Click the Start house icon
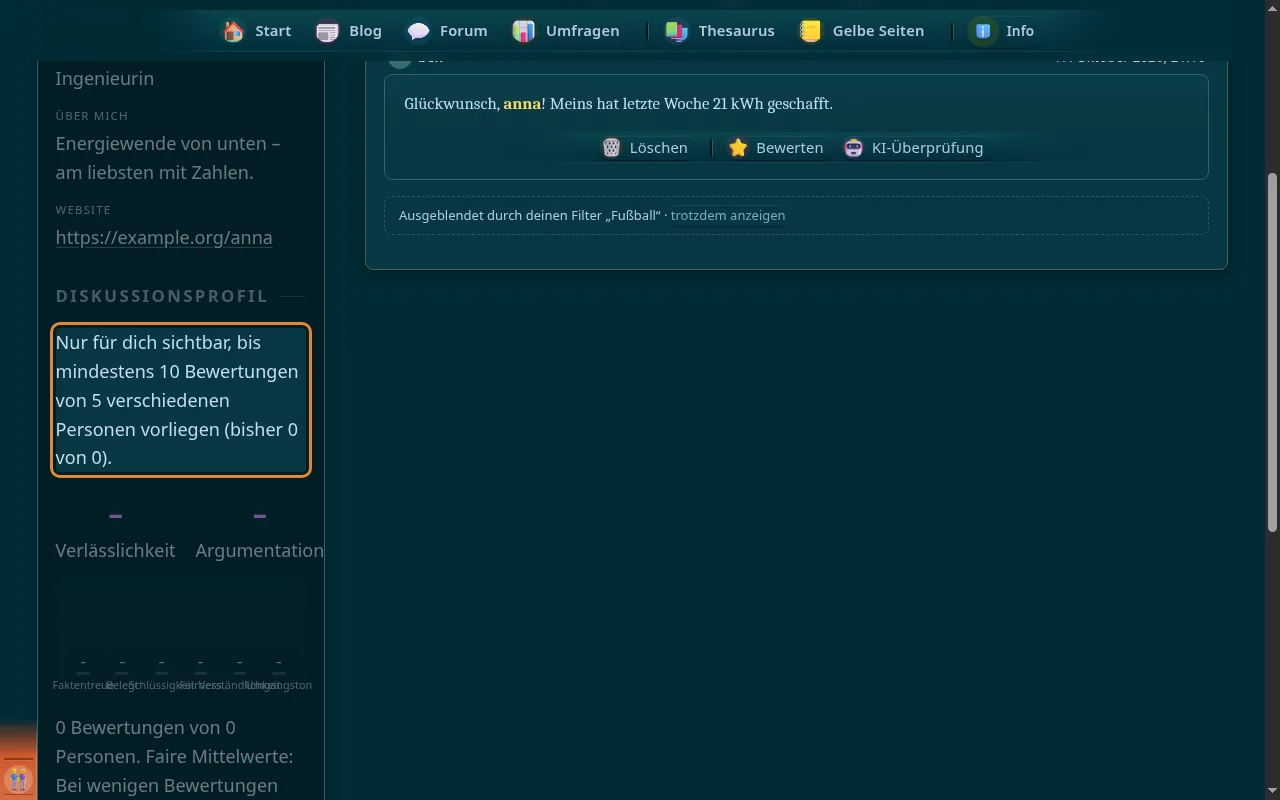This screenshot has width=1280, height=800. pos(234,31)
